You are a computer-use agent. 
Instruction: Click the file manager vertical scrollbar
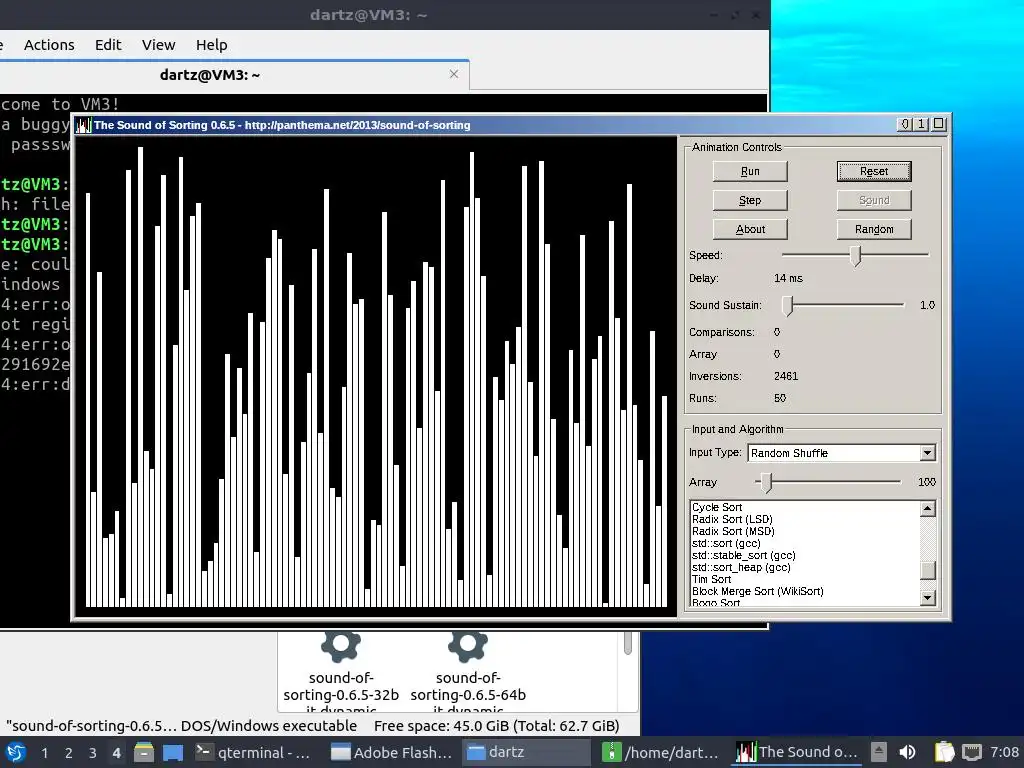click(628, 643)
